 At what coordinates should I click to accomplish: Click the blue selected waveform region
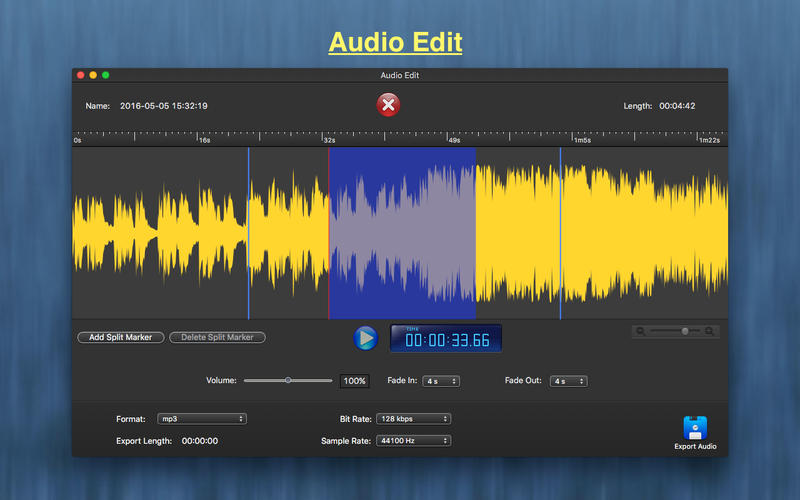(403, 233)
